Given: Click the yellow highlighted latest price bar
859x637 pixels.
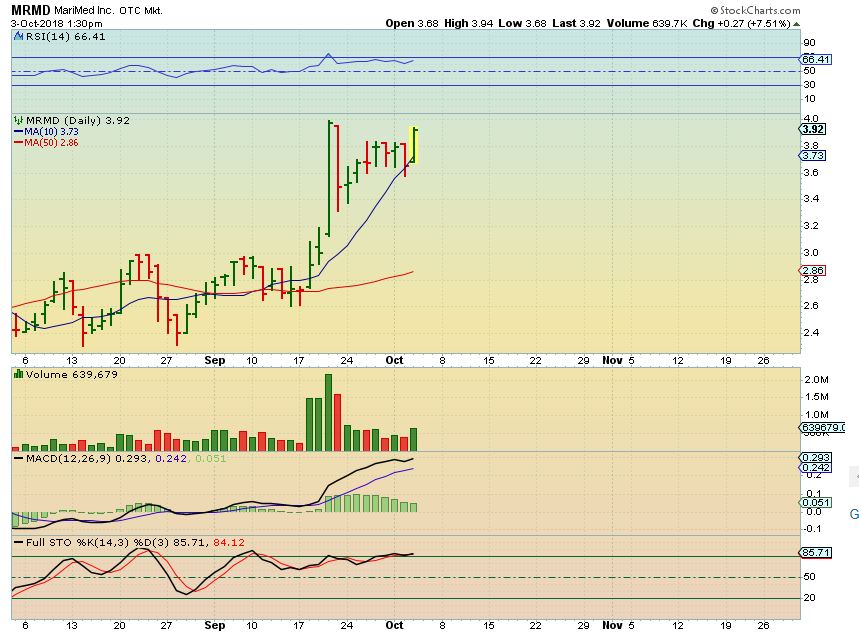Looking at the screenshot, I should (415, 145).
